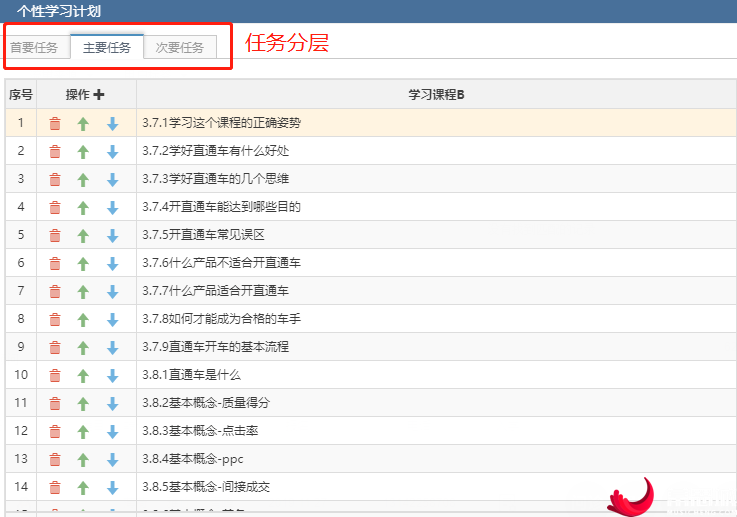Move row 5 up
This screenshot has width=737, height=517.
pyautogui.click(x=83, y=235)
